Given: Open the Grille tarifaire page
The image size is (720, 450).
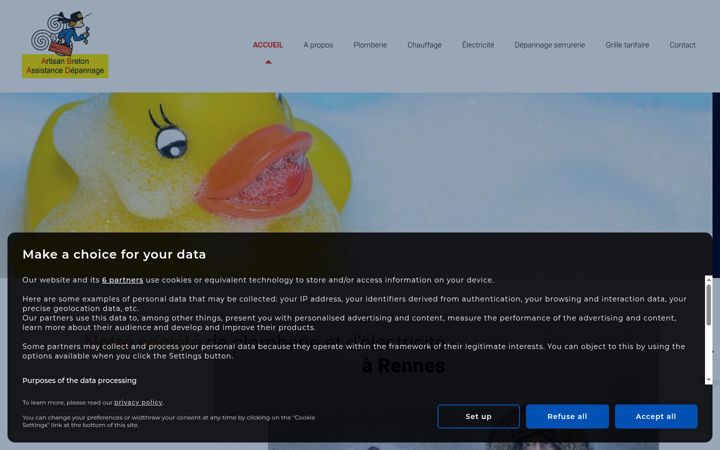Looking at the screenshot, I should (627, 45).
